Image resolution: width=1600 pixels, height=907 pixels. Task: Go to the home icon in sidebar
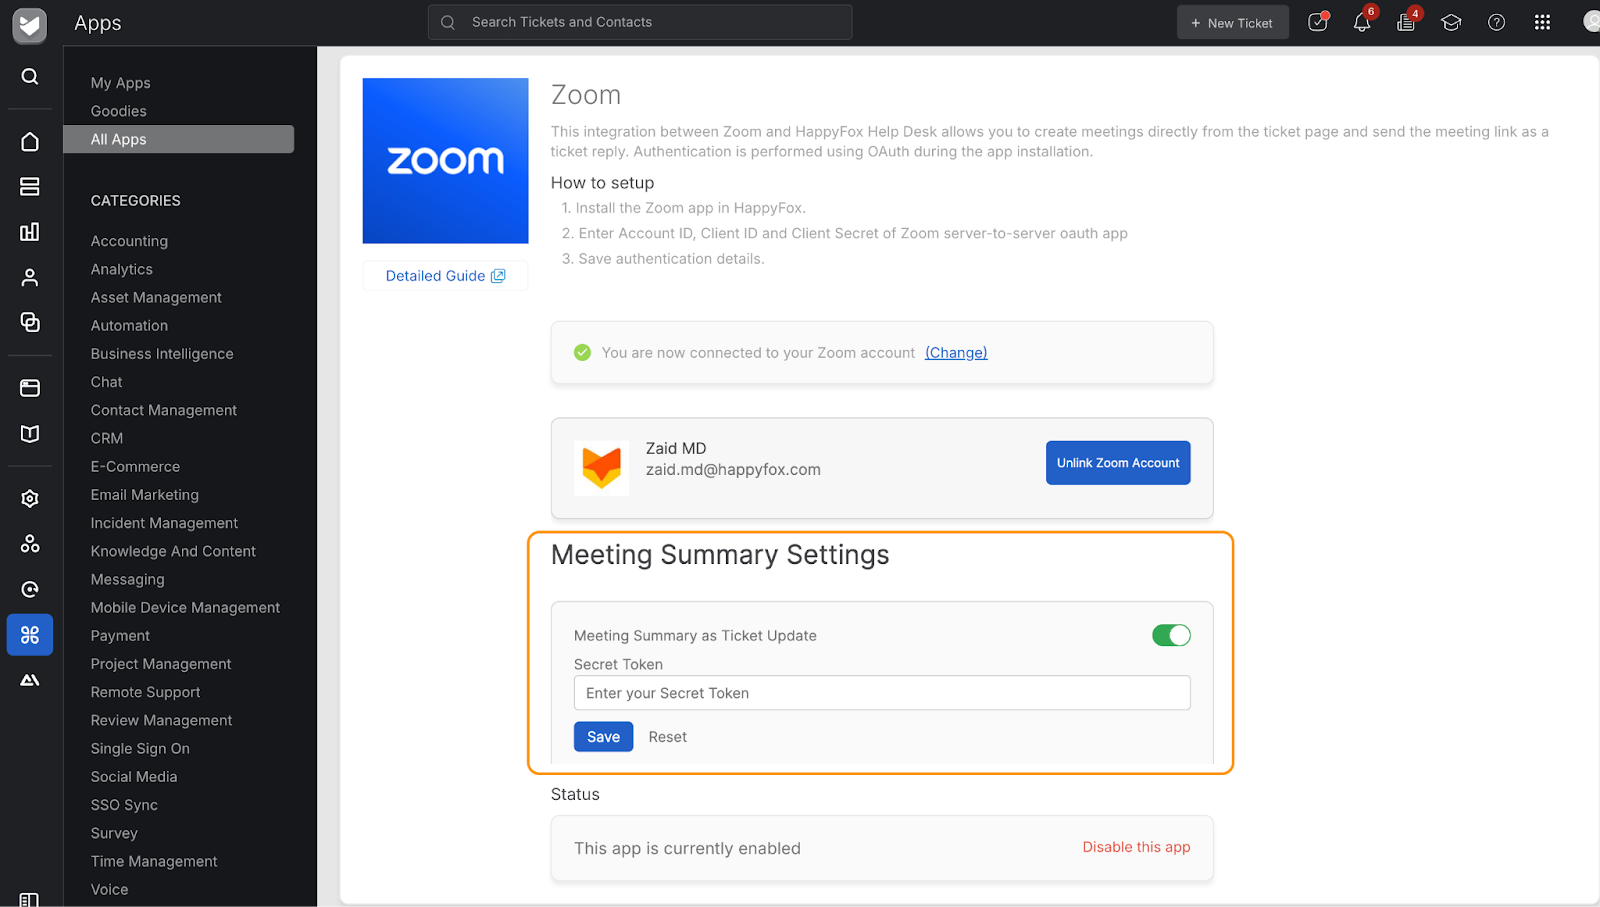click(30, 142)
